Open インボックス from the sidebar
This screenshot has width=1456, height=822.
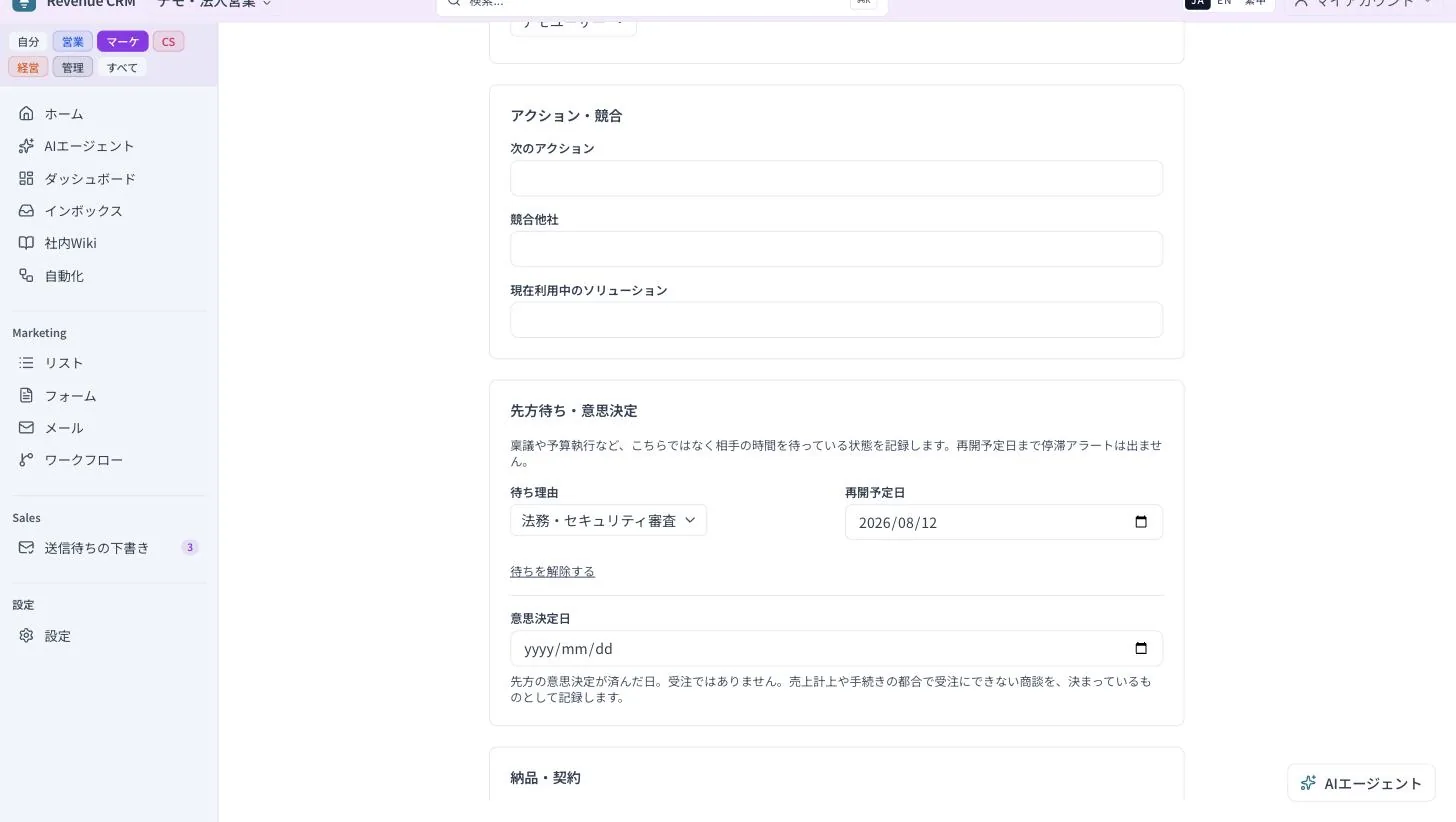click(x=108, y=211)
